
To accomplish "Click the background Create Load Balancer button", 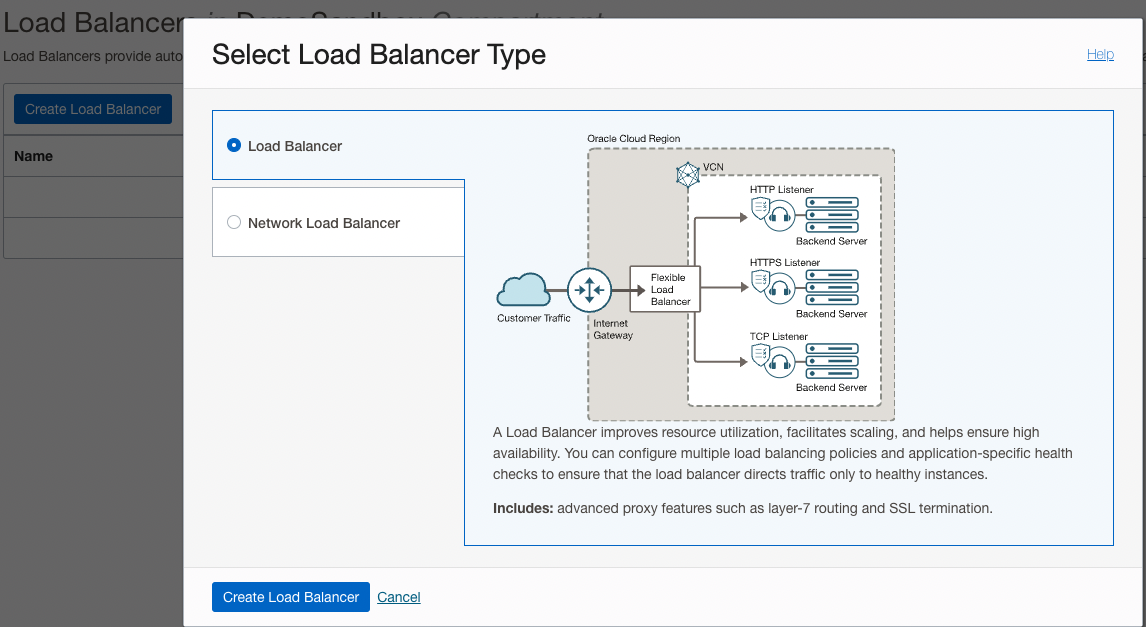I will click(92, 108).
